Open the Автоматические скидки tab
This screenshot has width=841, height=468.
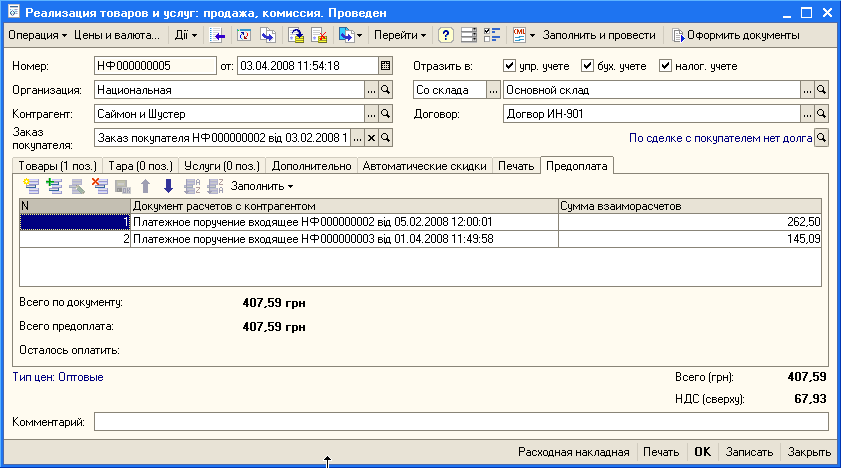(424, 166)
